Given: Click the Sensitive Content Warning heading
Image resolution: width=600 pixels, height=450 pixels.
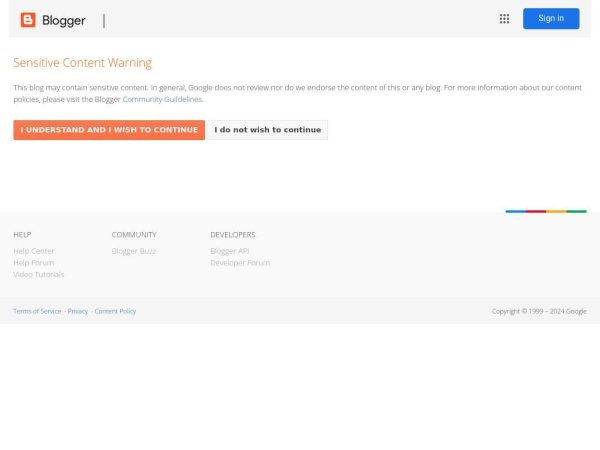Looking at the screenshot, I should pyautogui.click(x=82, y=63).
